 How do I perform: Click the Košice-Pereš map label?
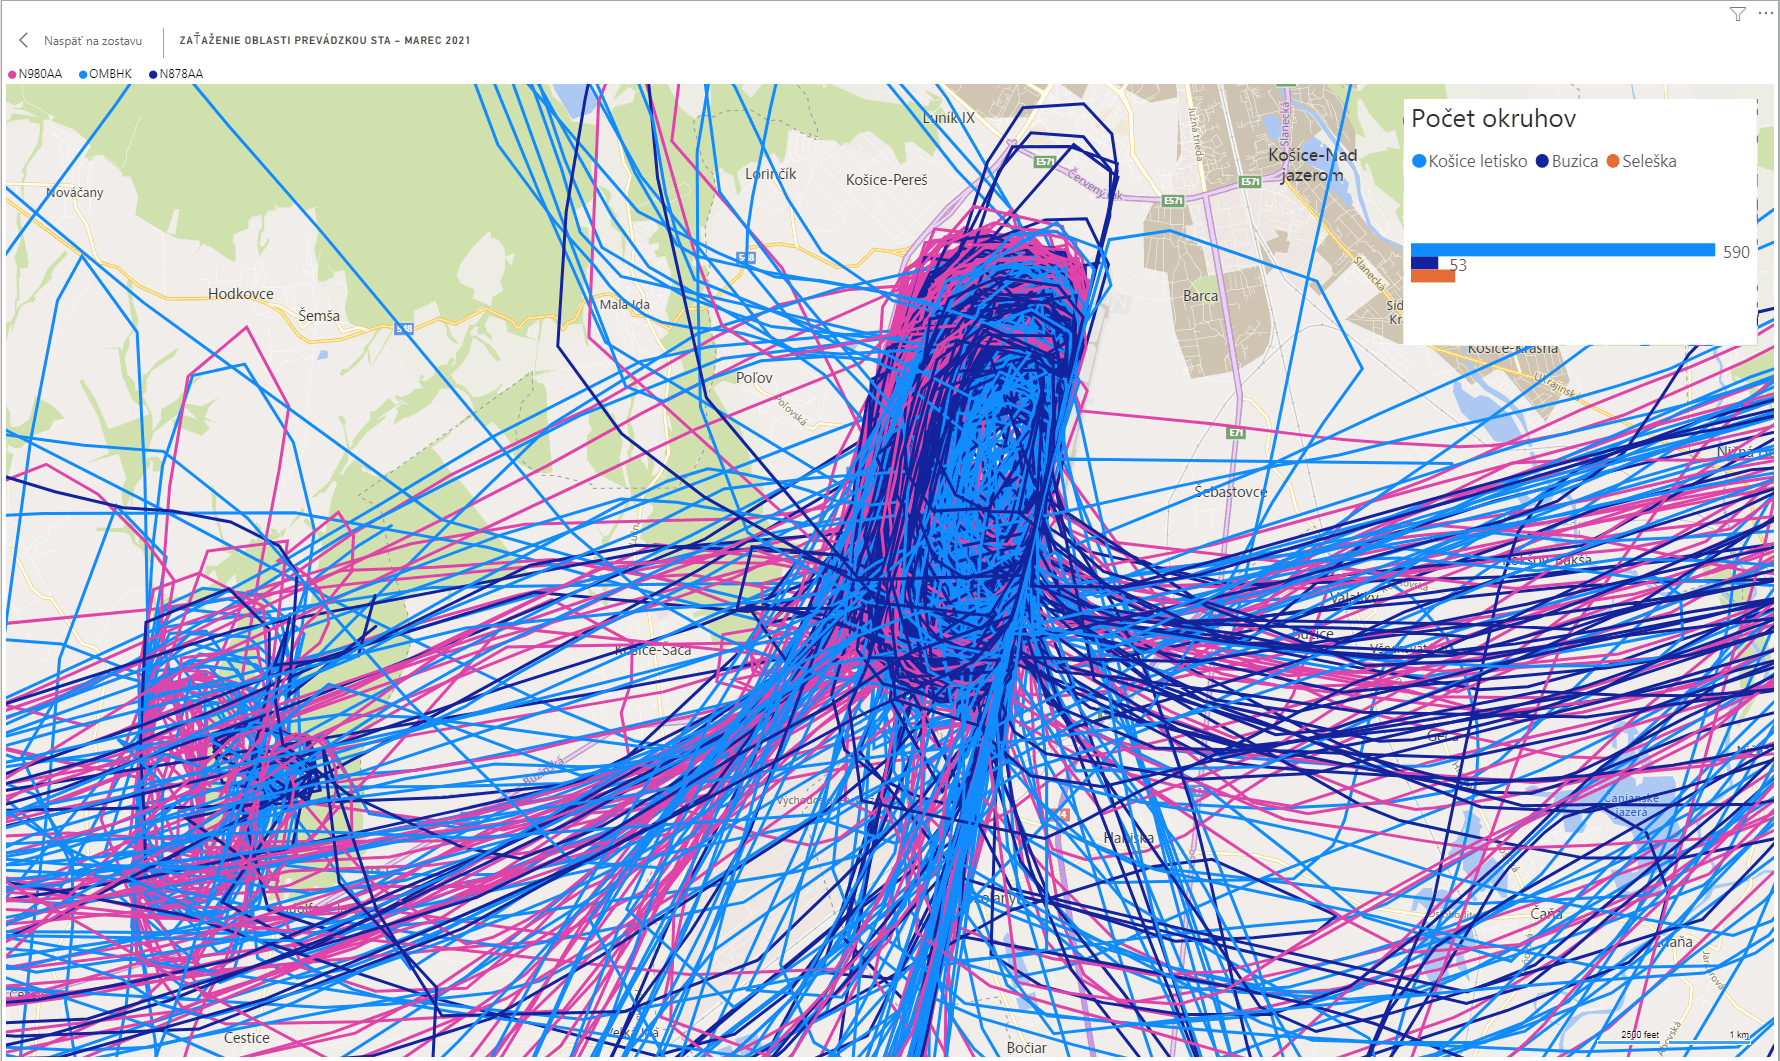(886, 180)
